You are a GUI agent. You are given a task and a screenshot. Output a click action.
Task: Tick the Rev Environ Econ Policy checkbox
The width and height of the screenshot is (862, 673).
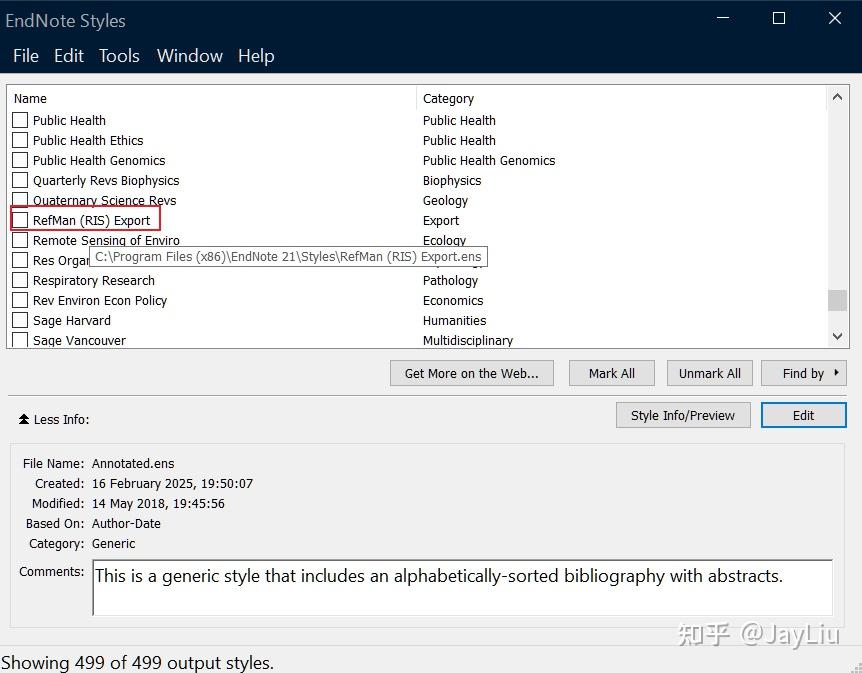pos(20,300)
